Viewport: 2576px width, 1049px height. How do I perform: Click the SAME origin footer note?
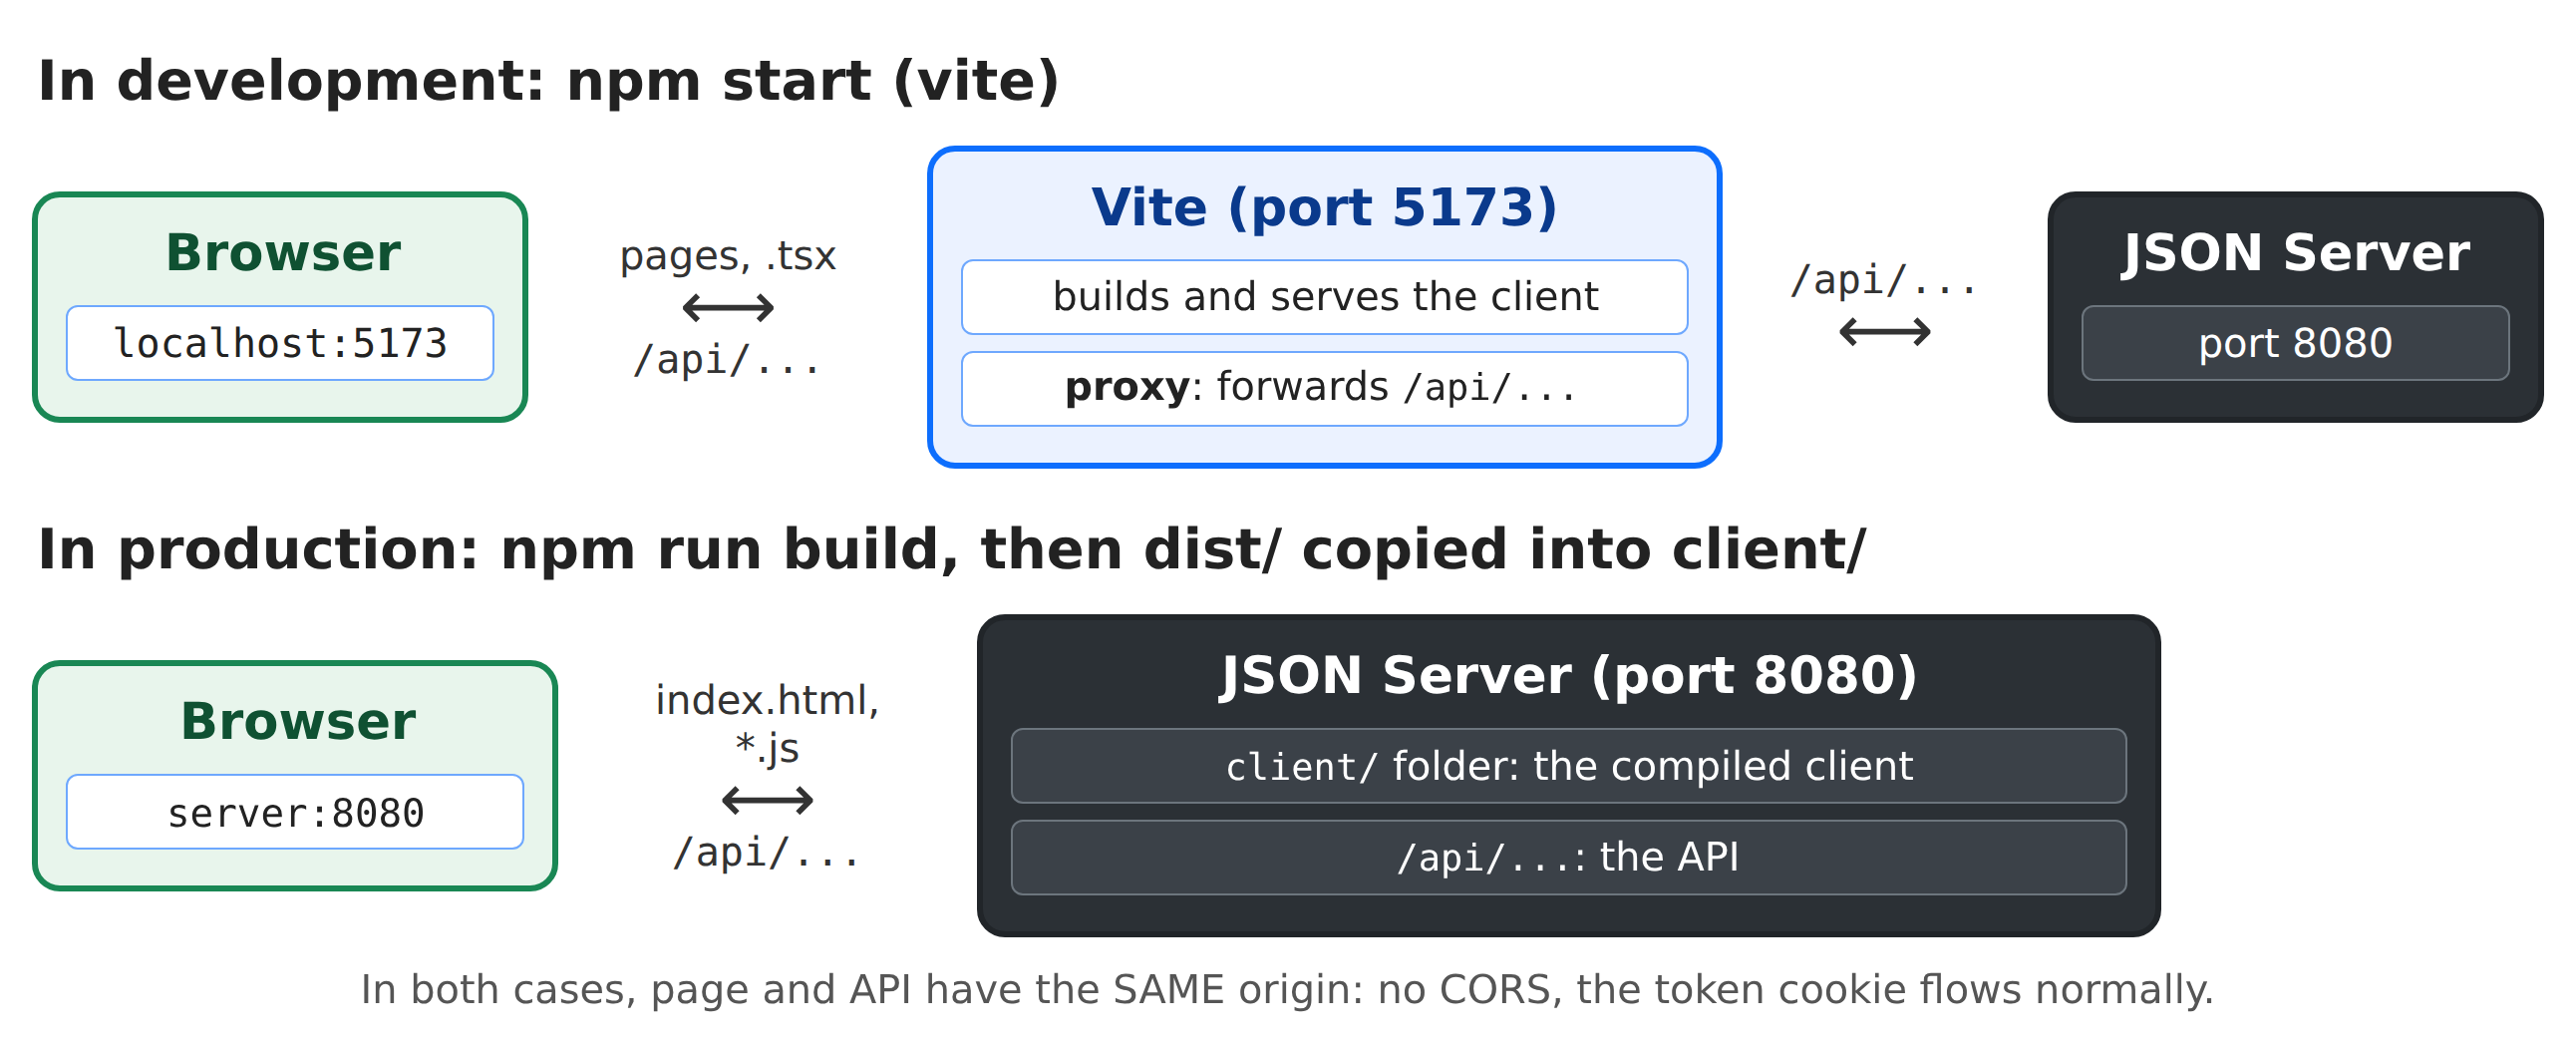click(x=1287, y=990)
